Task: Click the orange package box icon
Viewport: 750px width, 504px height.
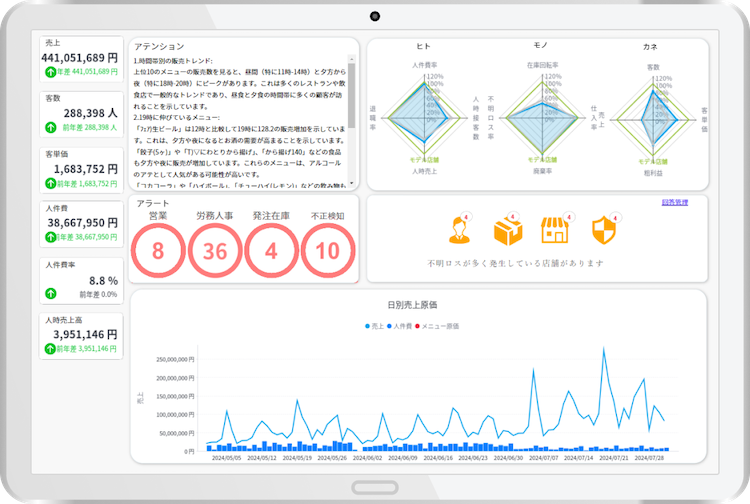Action: (x=507, y=231)
